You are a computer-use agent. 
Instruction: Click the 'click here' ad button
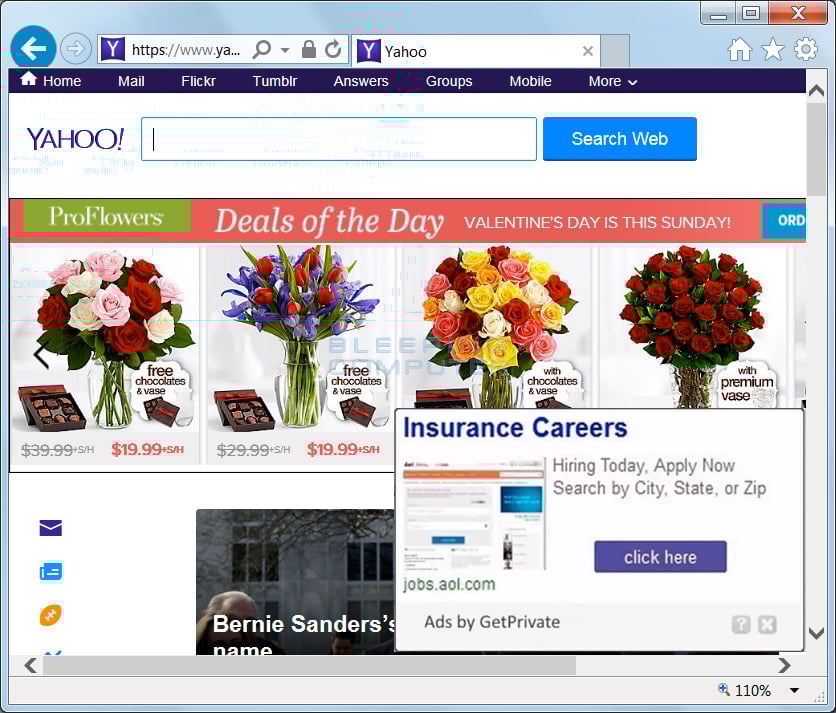coord(660,557)
